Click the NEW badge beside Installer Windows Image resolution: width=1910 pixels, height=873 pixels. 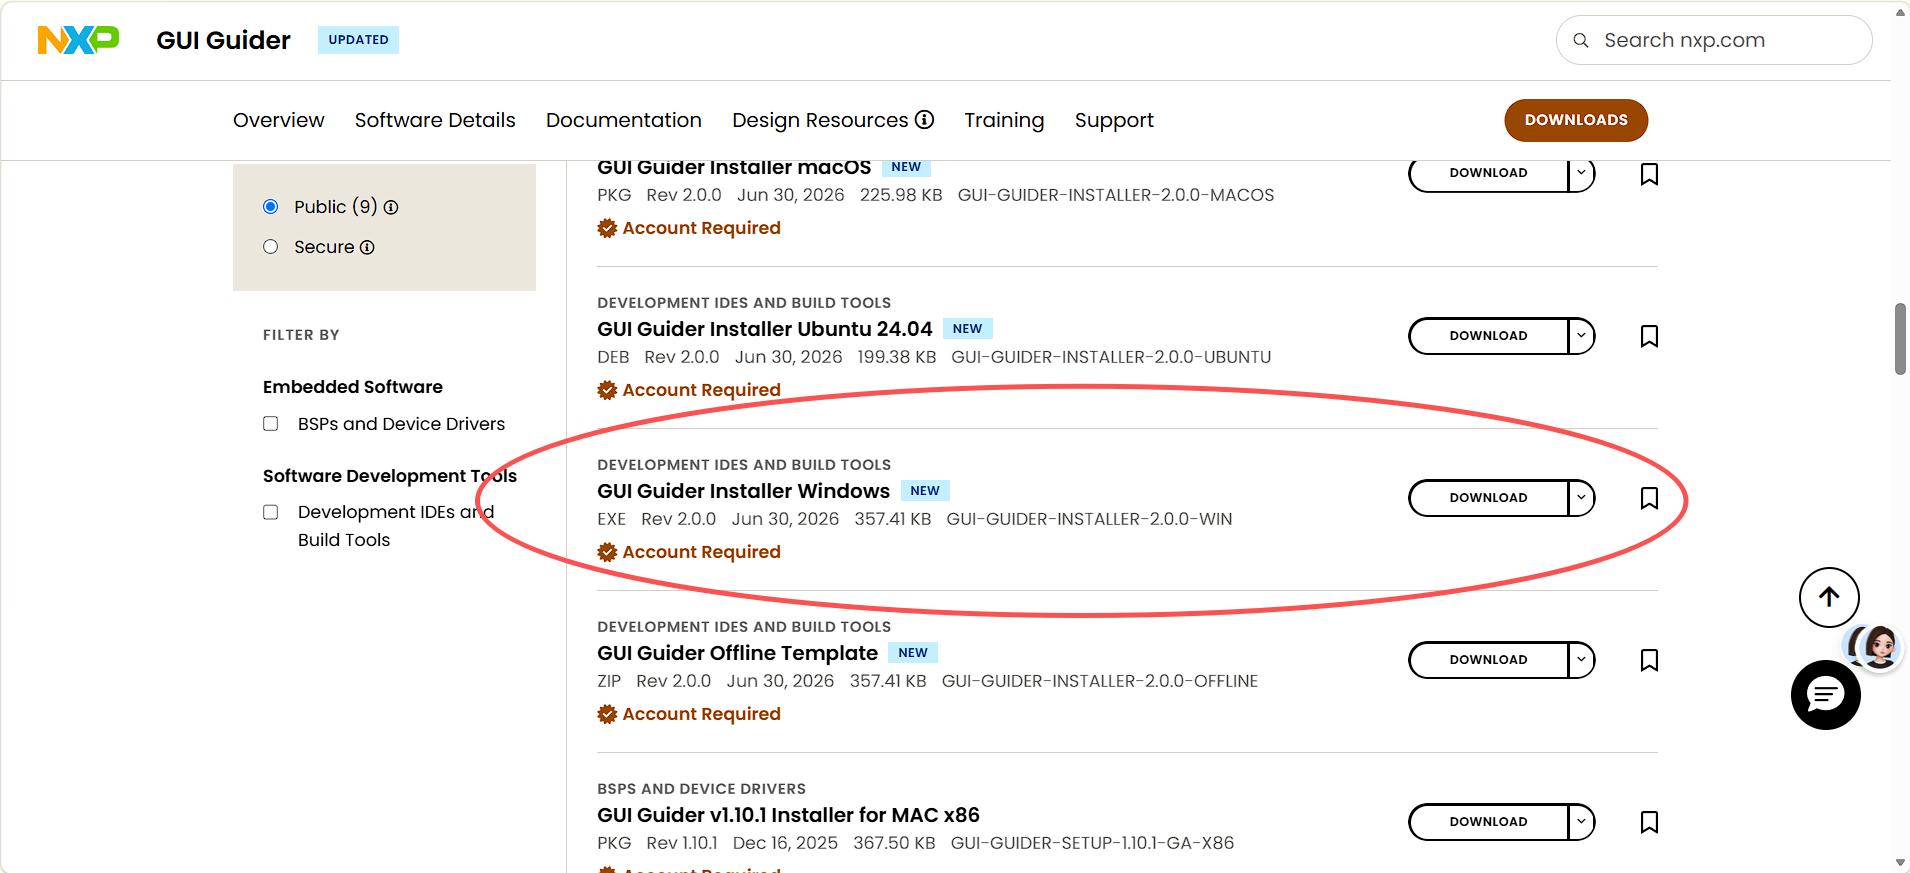click(925, 491)
